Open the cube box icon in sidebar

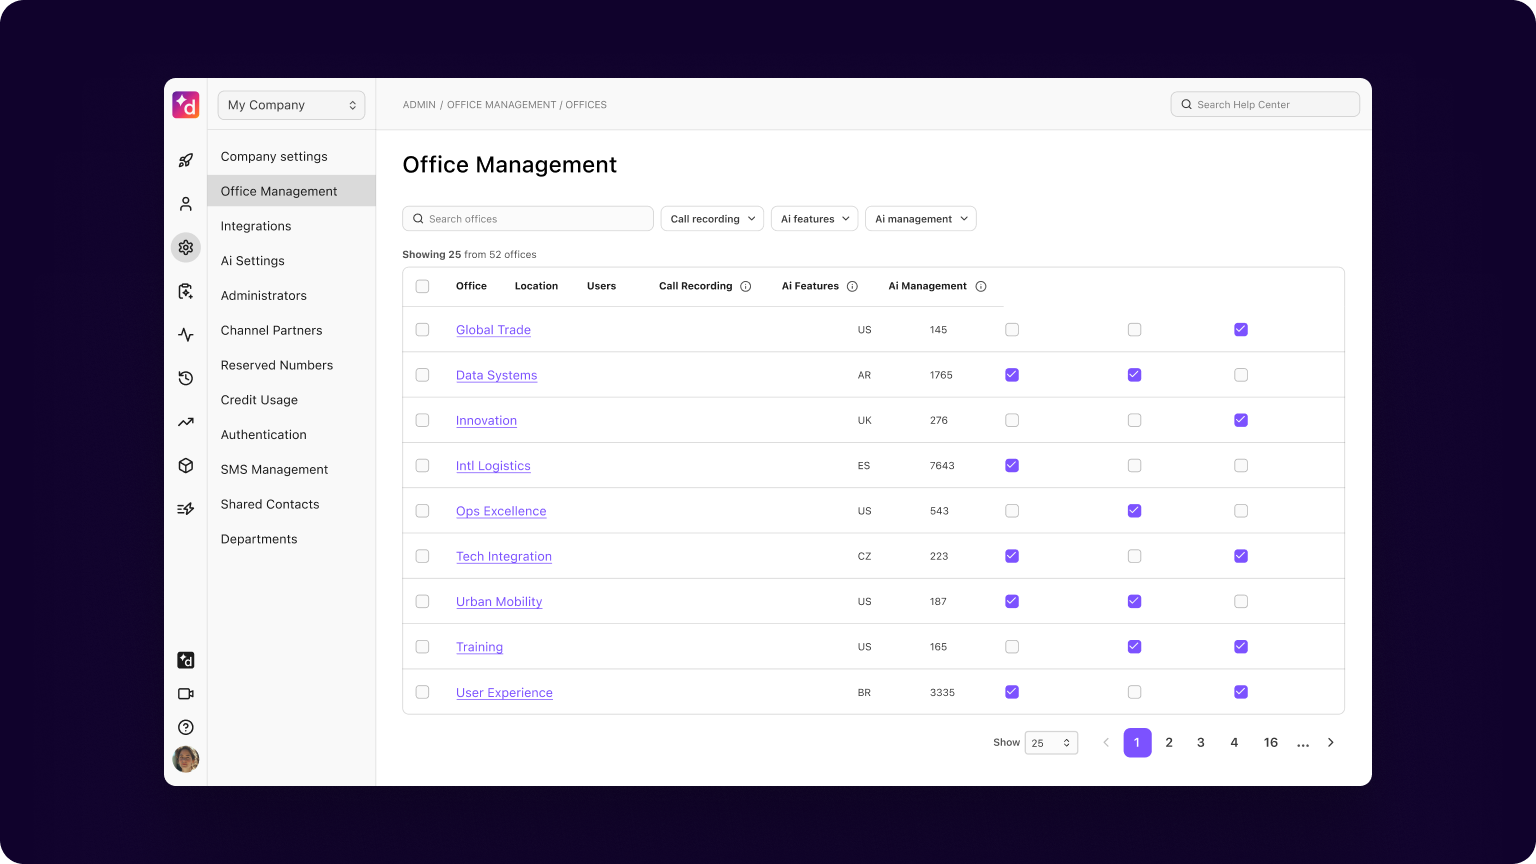(186, 465)
